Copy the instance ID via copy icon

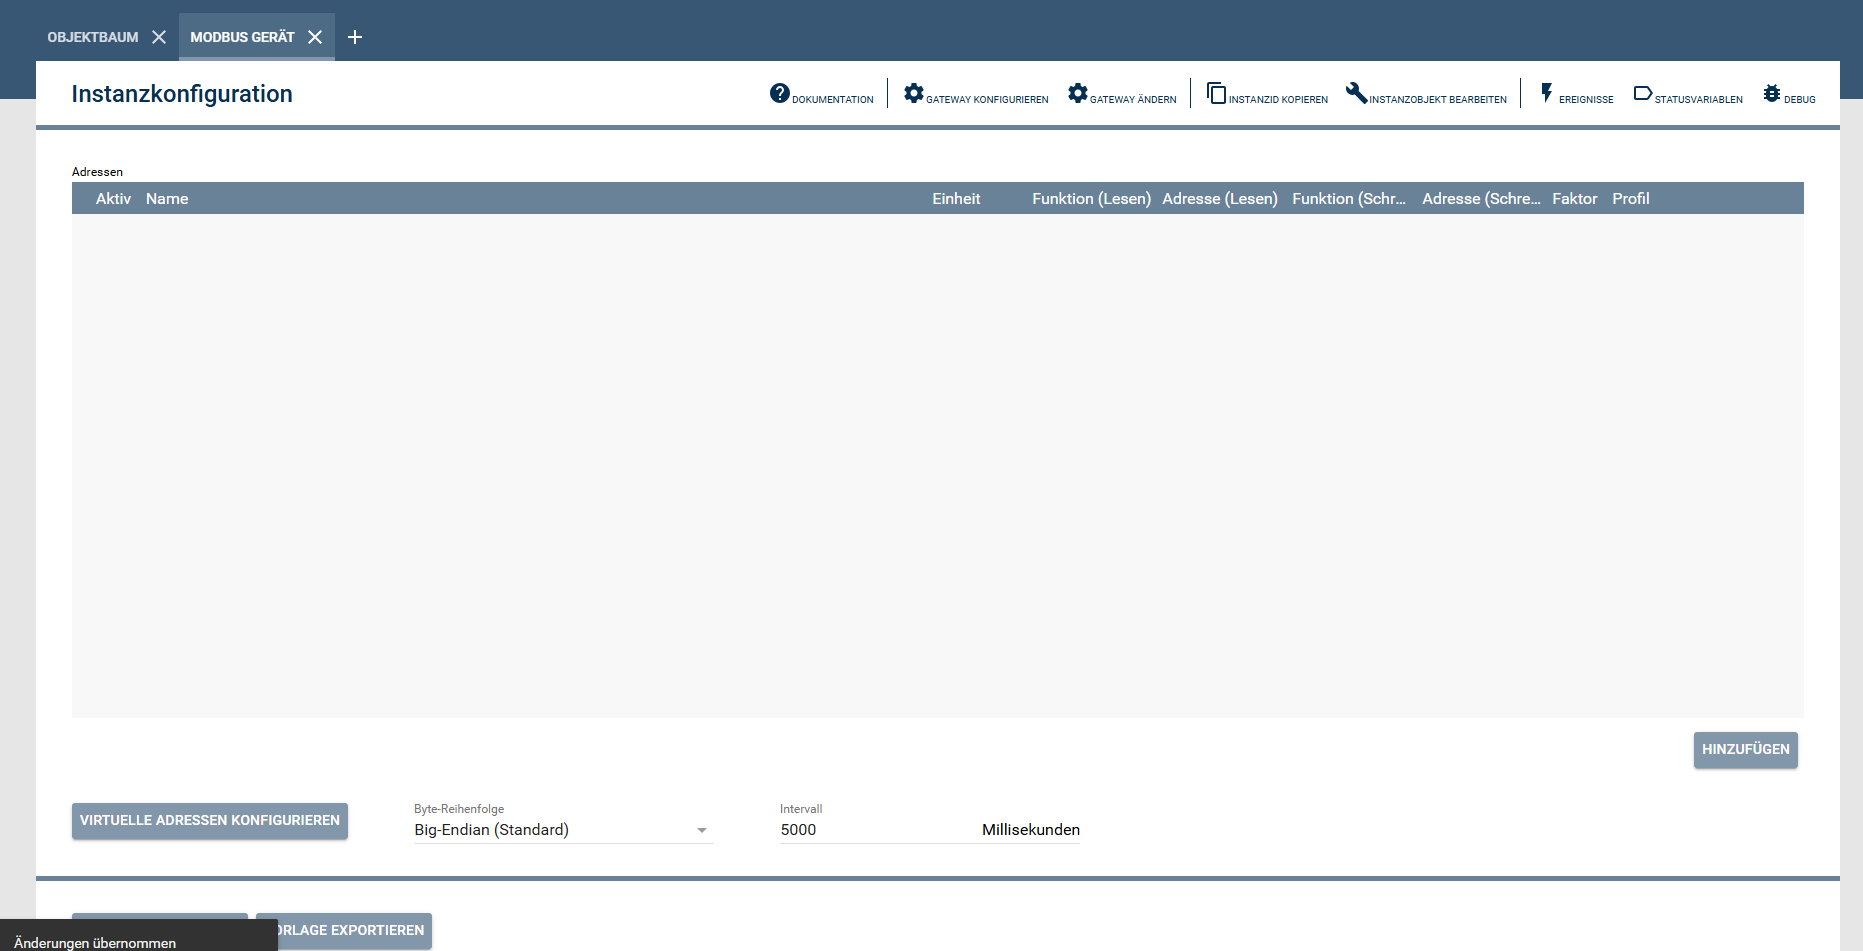[1216, 93]
